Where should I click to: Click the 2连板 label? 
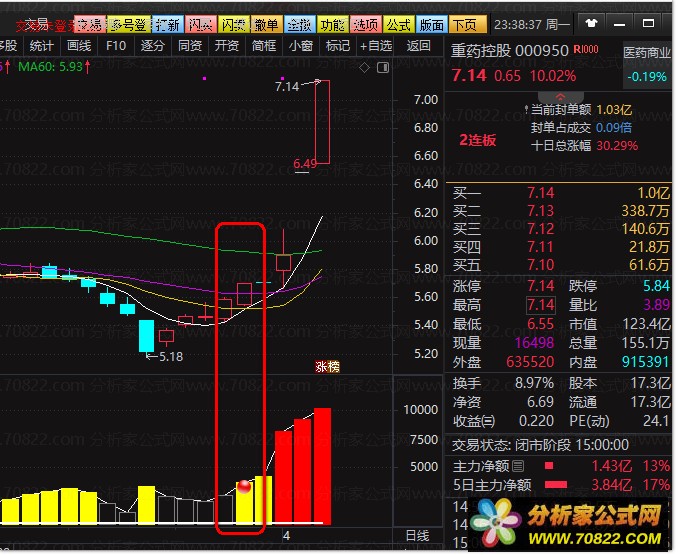pyautogui.click(x=477, y=140)
